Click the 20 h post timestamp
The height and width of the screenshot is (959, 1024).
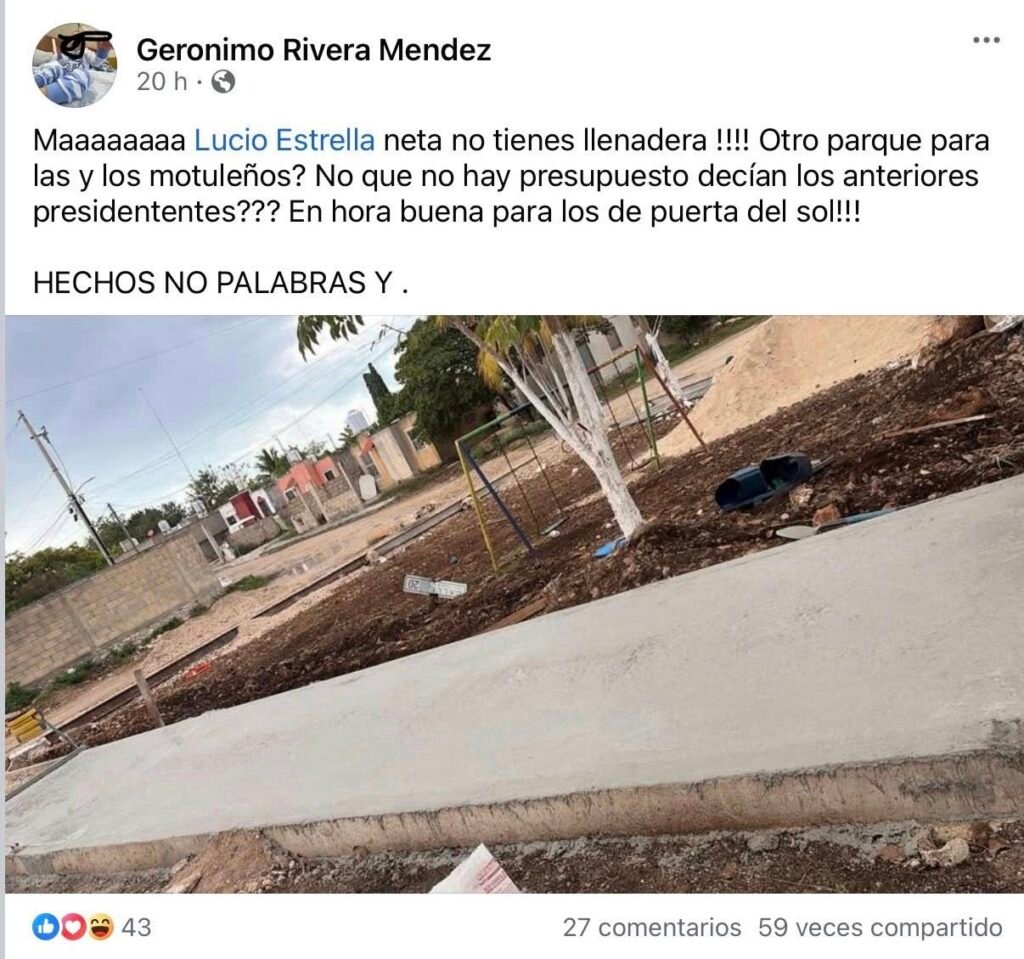161,82
